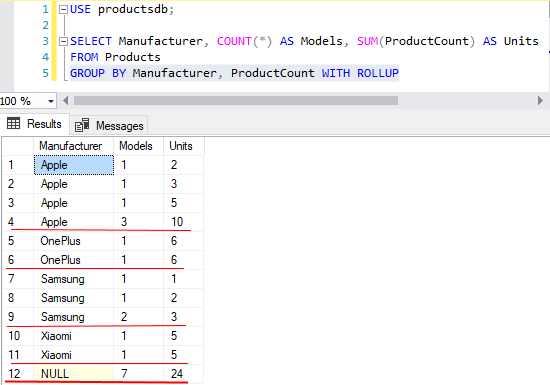Click the Samsung cell in row 9
Viewport: 550px width, 385px height.
[74, 317]
